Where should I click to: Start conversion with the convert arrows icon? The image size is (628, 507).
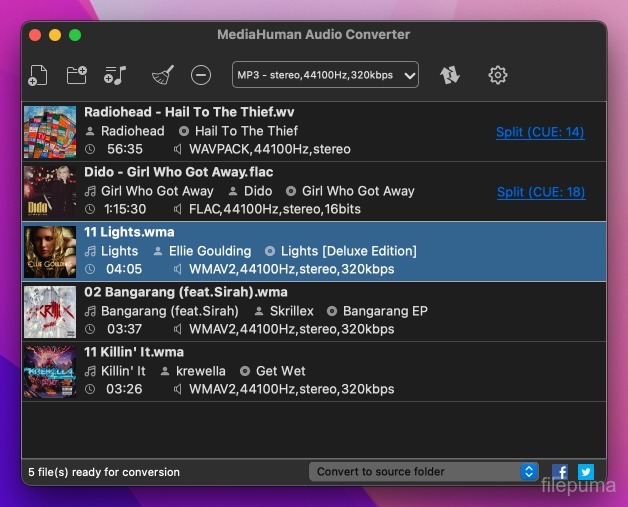point(450,75)
